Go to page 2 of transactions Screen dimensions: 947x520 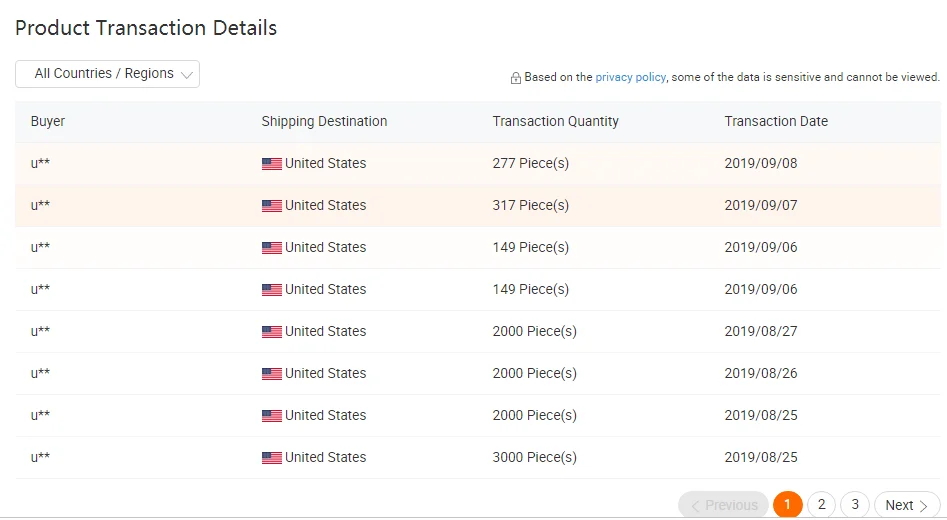pyautogui.click(x=821, y=505)
